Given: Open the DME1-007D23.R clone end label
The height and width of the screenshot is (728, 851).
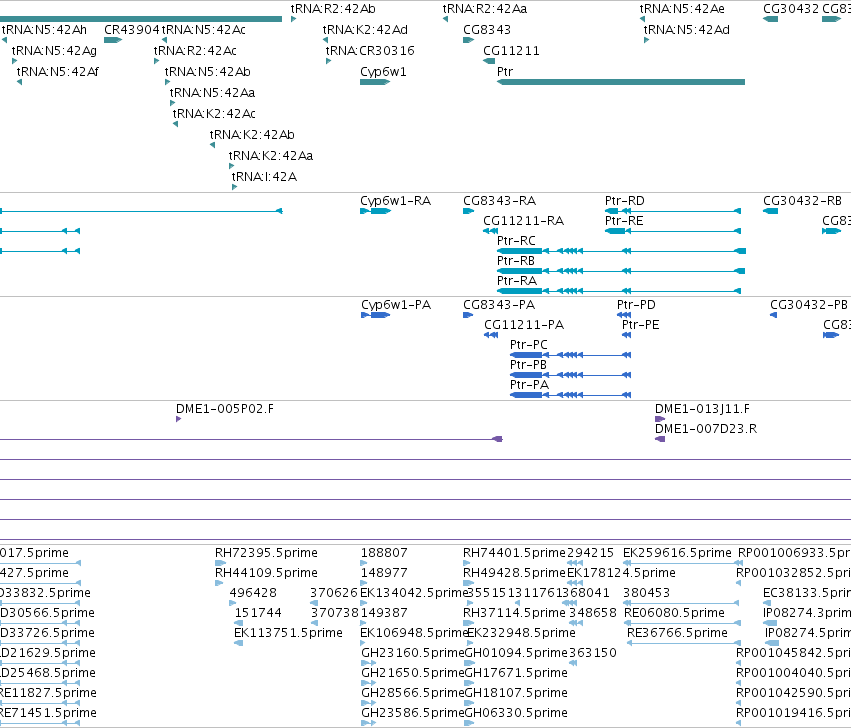Looking at the screenshot, I should pyautogui.click(x=706, y=429).
